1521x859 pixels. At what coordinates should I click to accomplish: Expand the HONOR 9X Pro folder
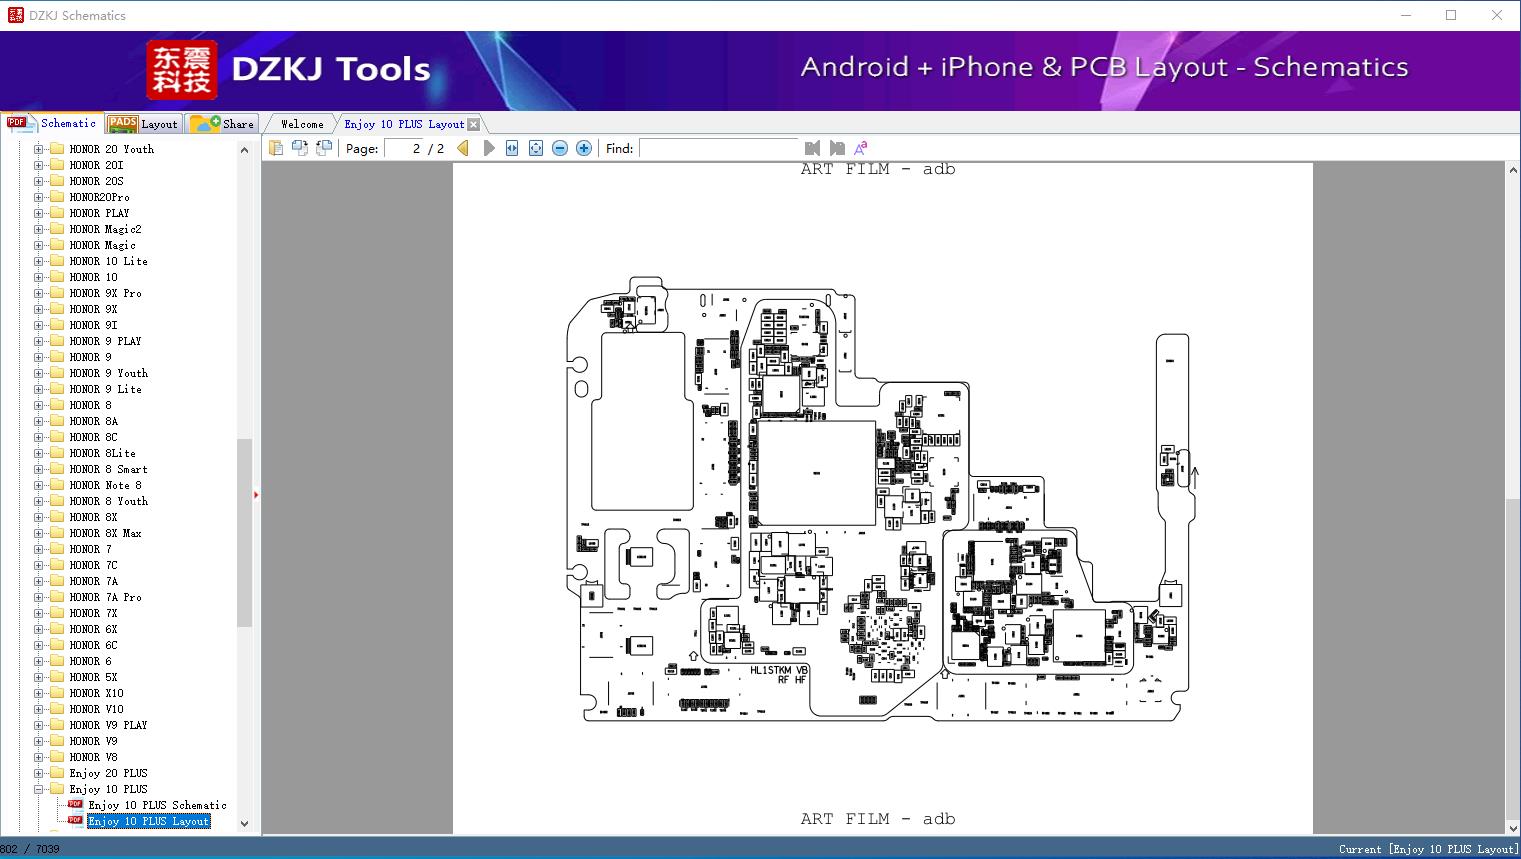(39, 293)
